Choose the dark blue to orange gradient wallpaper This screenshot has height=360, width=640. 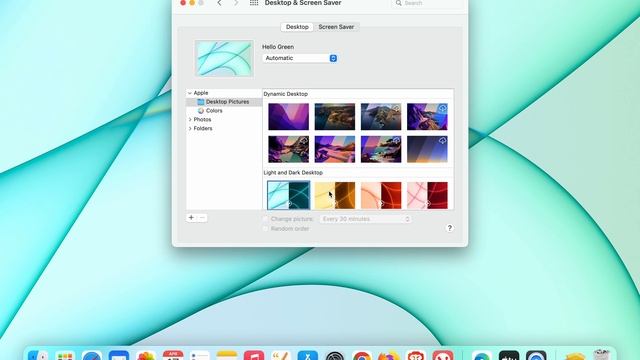[427, 149]
